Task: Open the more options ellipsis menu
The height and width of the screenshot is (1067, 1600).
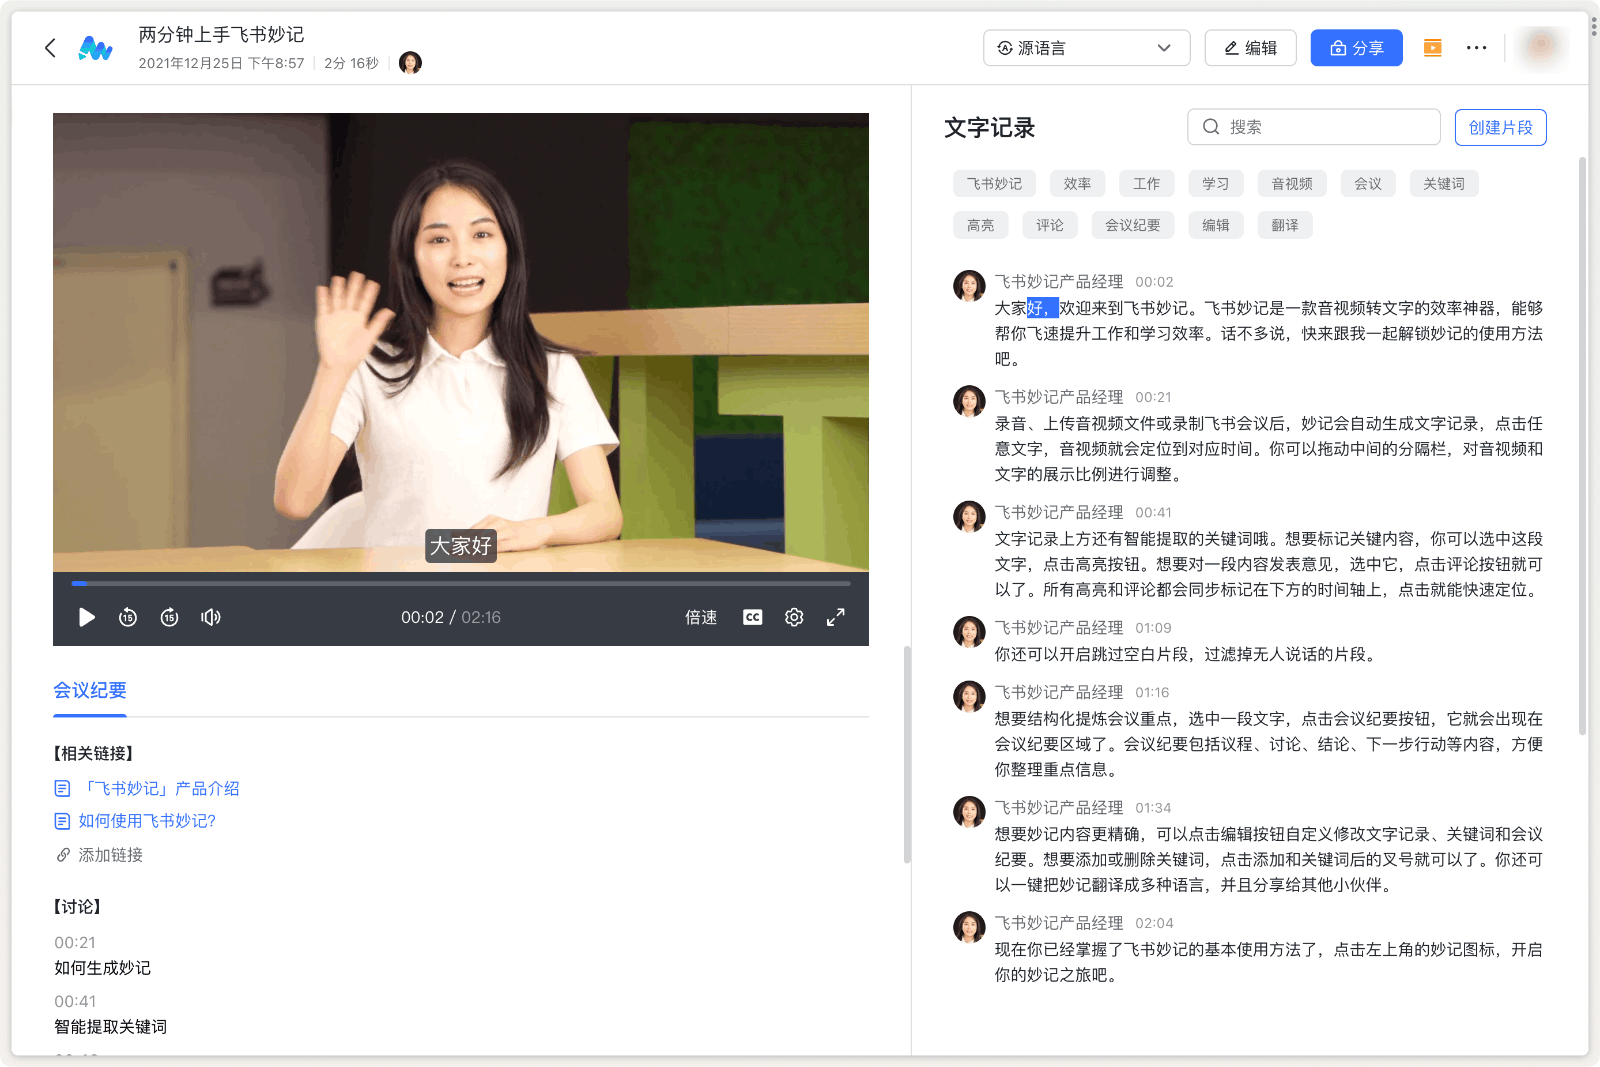Action: coord(1477,47)
